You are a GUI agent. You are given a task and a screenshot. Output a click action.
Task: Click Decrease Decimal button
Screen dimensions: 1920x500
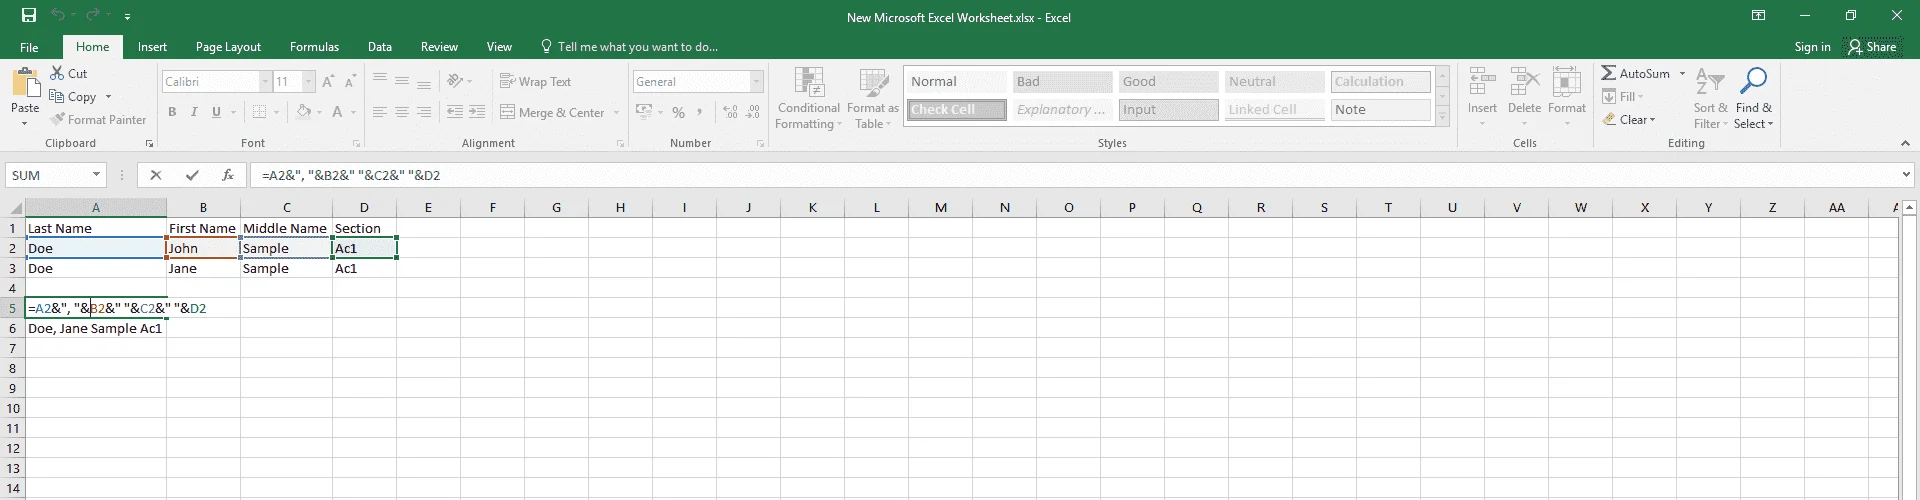753,112
